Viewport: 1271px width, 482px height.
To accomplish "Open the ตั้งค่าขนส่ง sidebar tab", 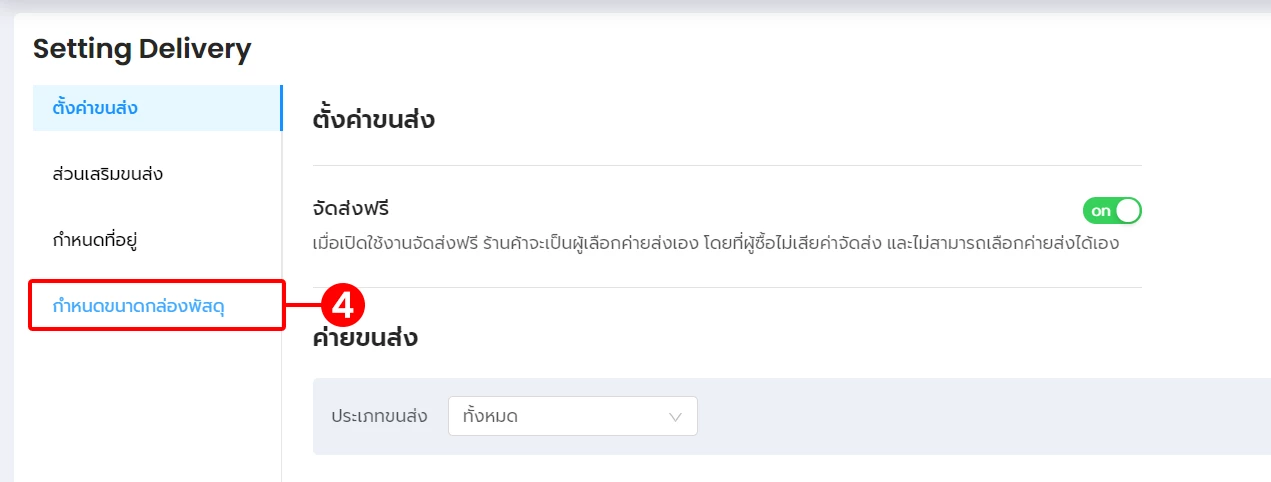I will [x=157, y=108].
